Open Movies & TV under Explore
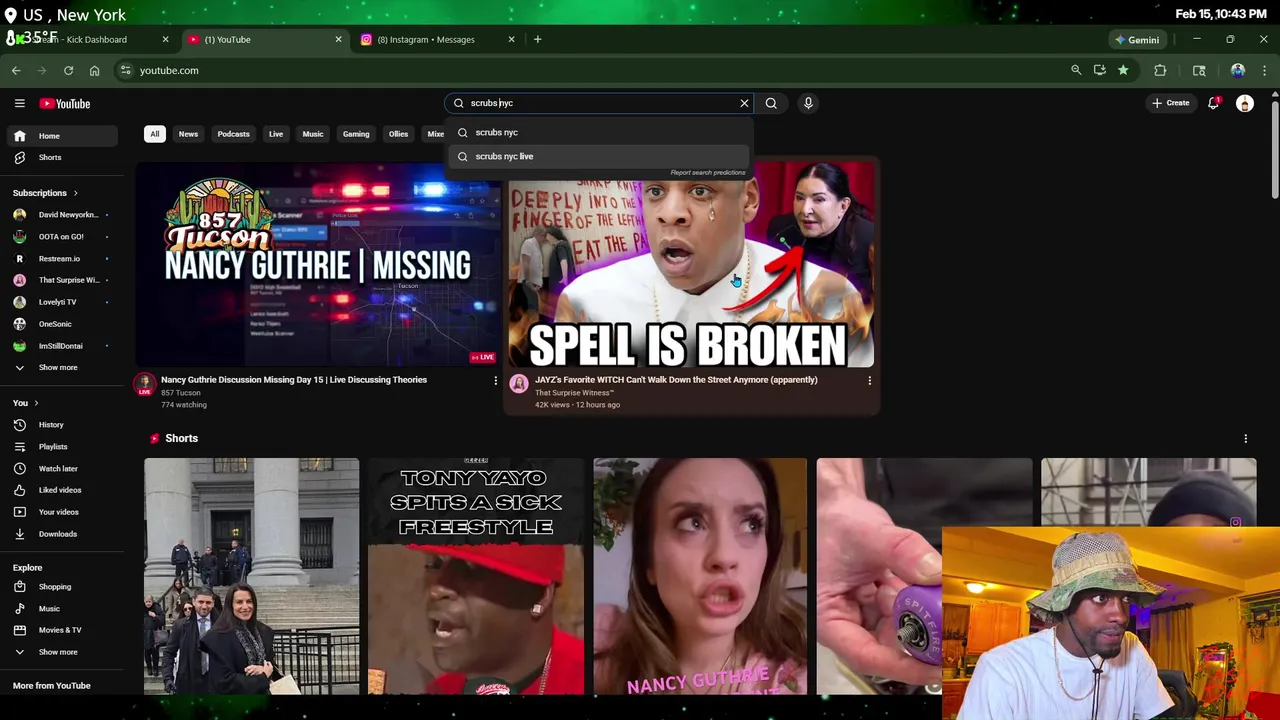Screen dimensions: 1280x720 (60, 630)
